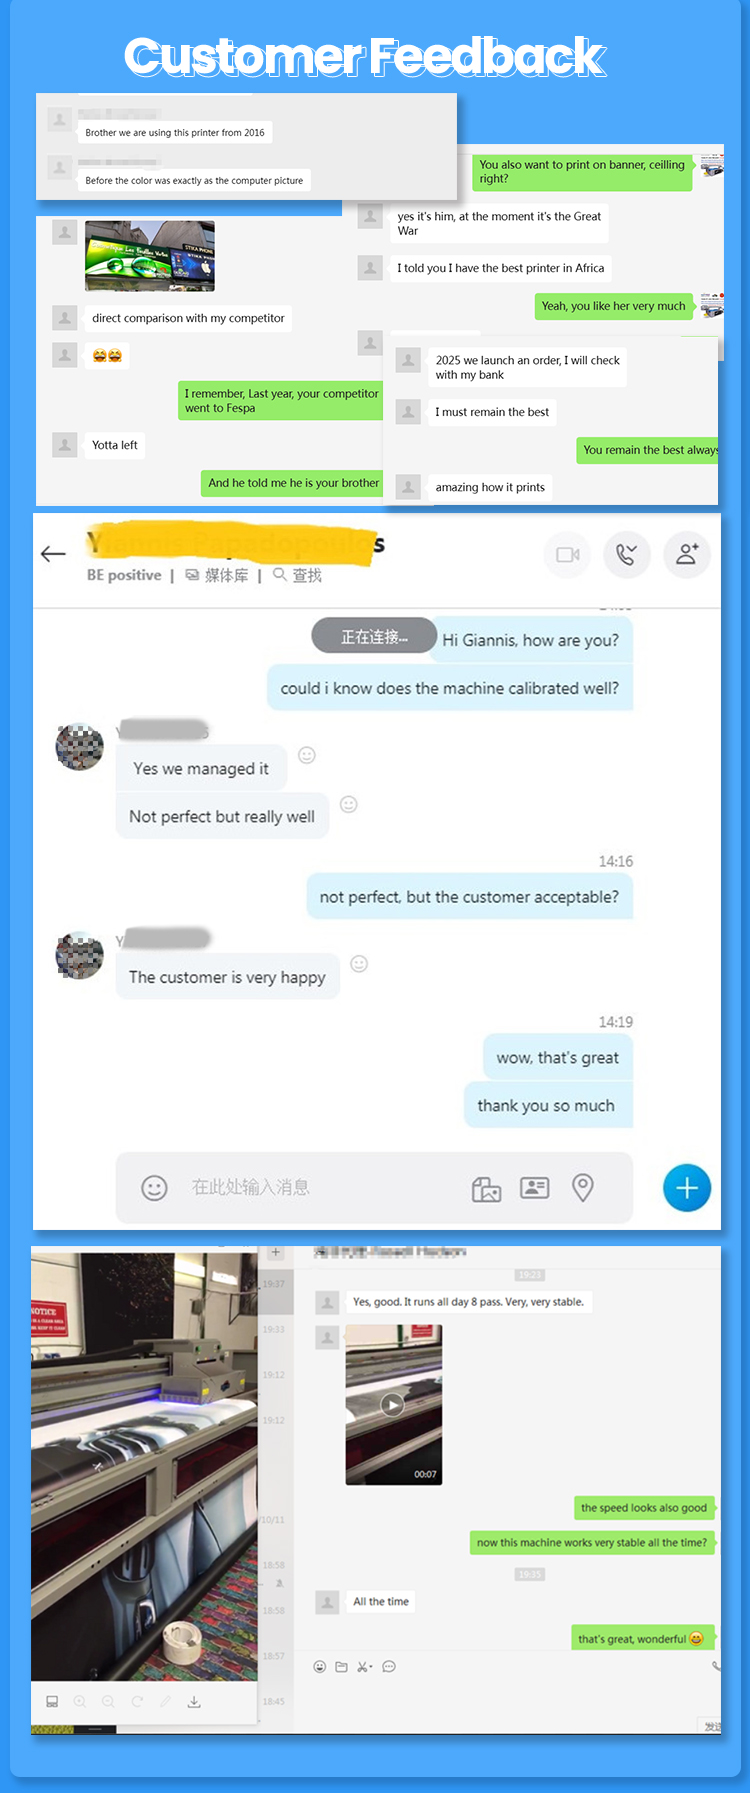
Task: Open the screenshot scissors dropdown arrow
Action: 370,1667
